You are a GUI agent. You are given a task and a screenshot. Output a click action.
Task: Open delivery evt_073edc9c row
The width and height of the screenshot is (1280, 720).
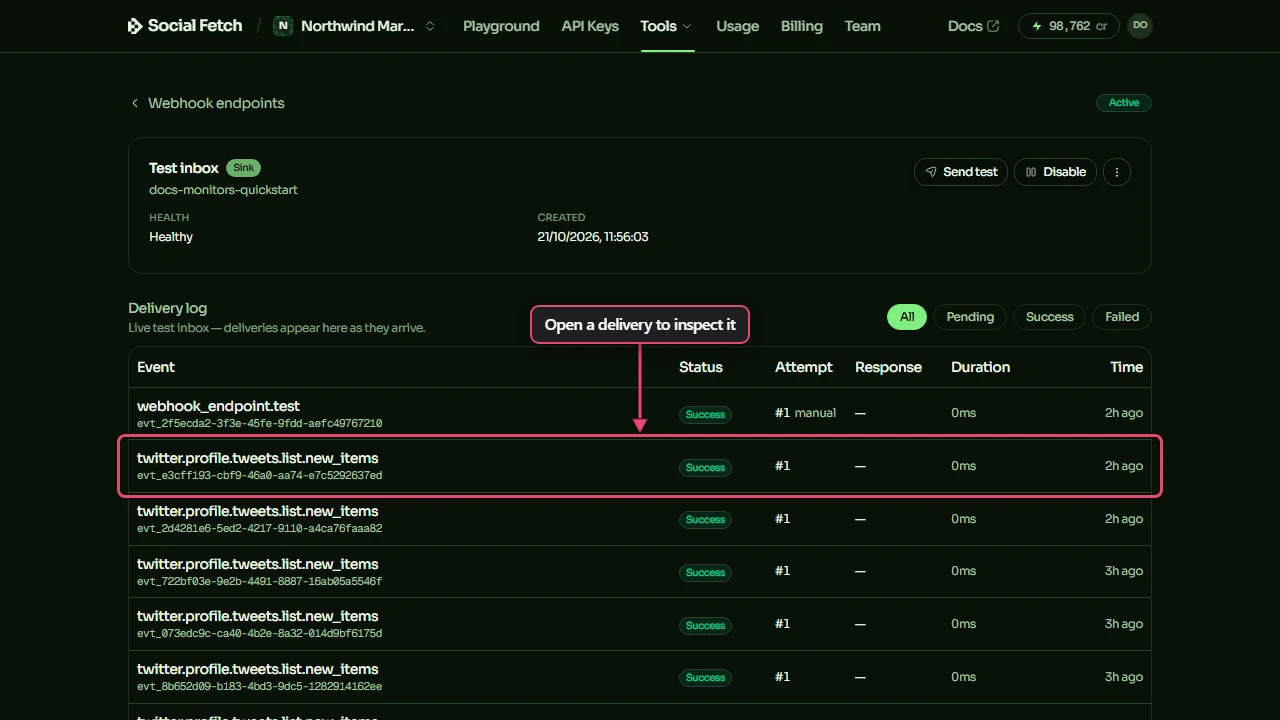640,624
